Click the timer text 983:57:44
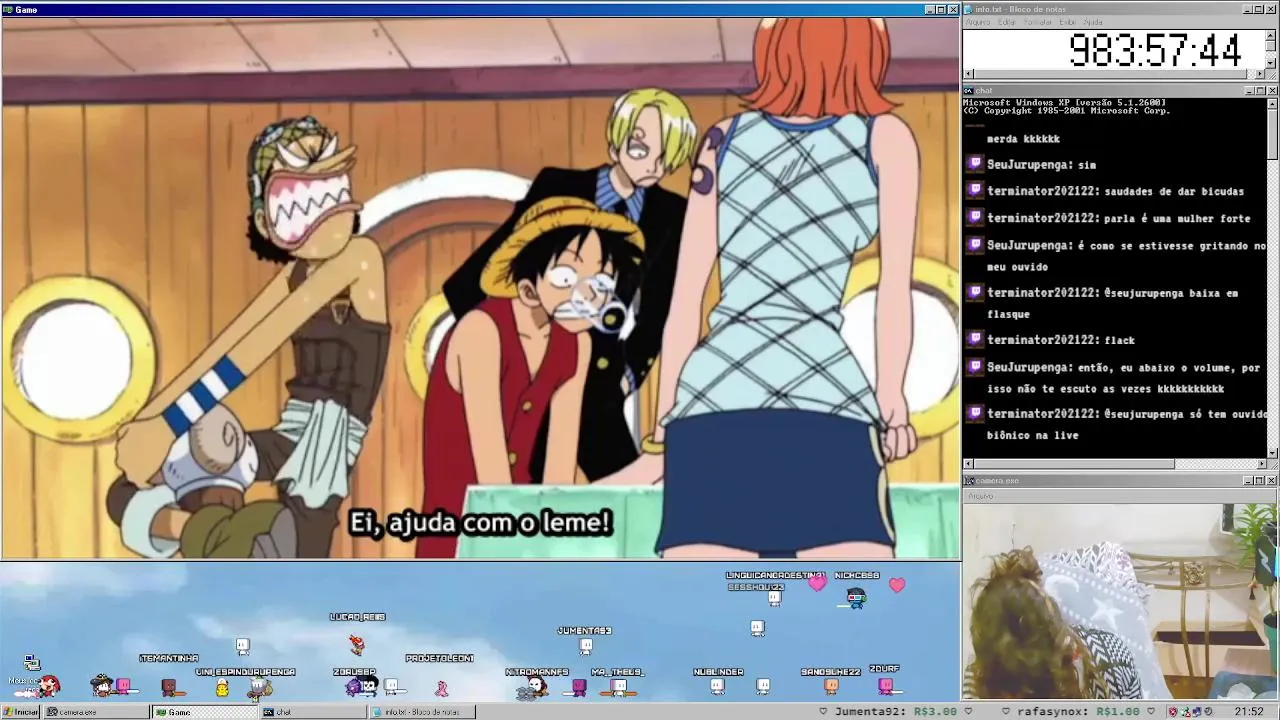1280x720 pixels. [x=1155, y=50]
